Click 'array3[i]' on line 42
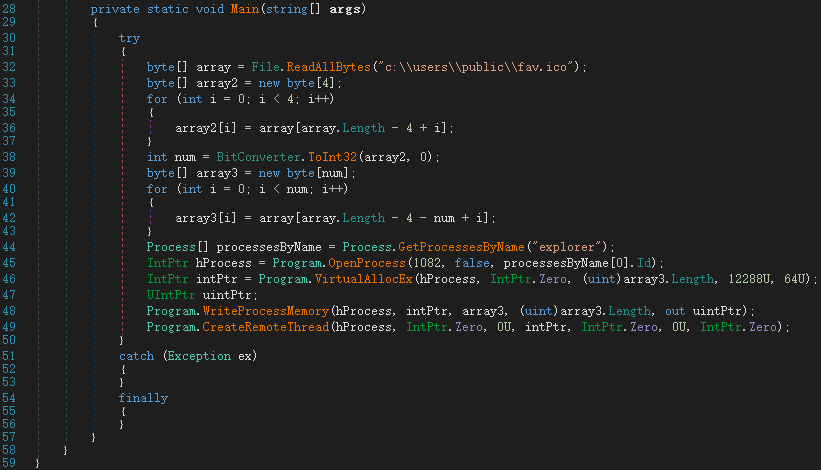Viewport: 821px width, 470px height. [206, 218]
